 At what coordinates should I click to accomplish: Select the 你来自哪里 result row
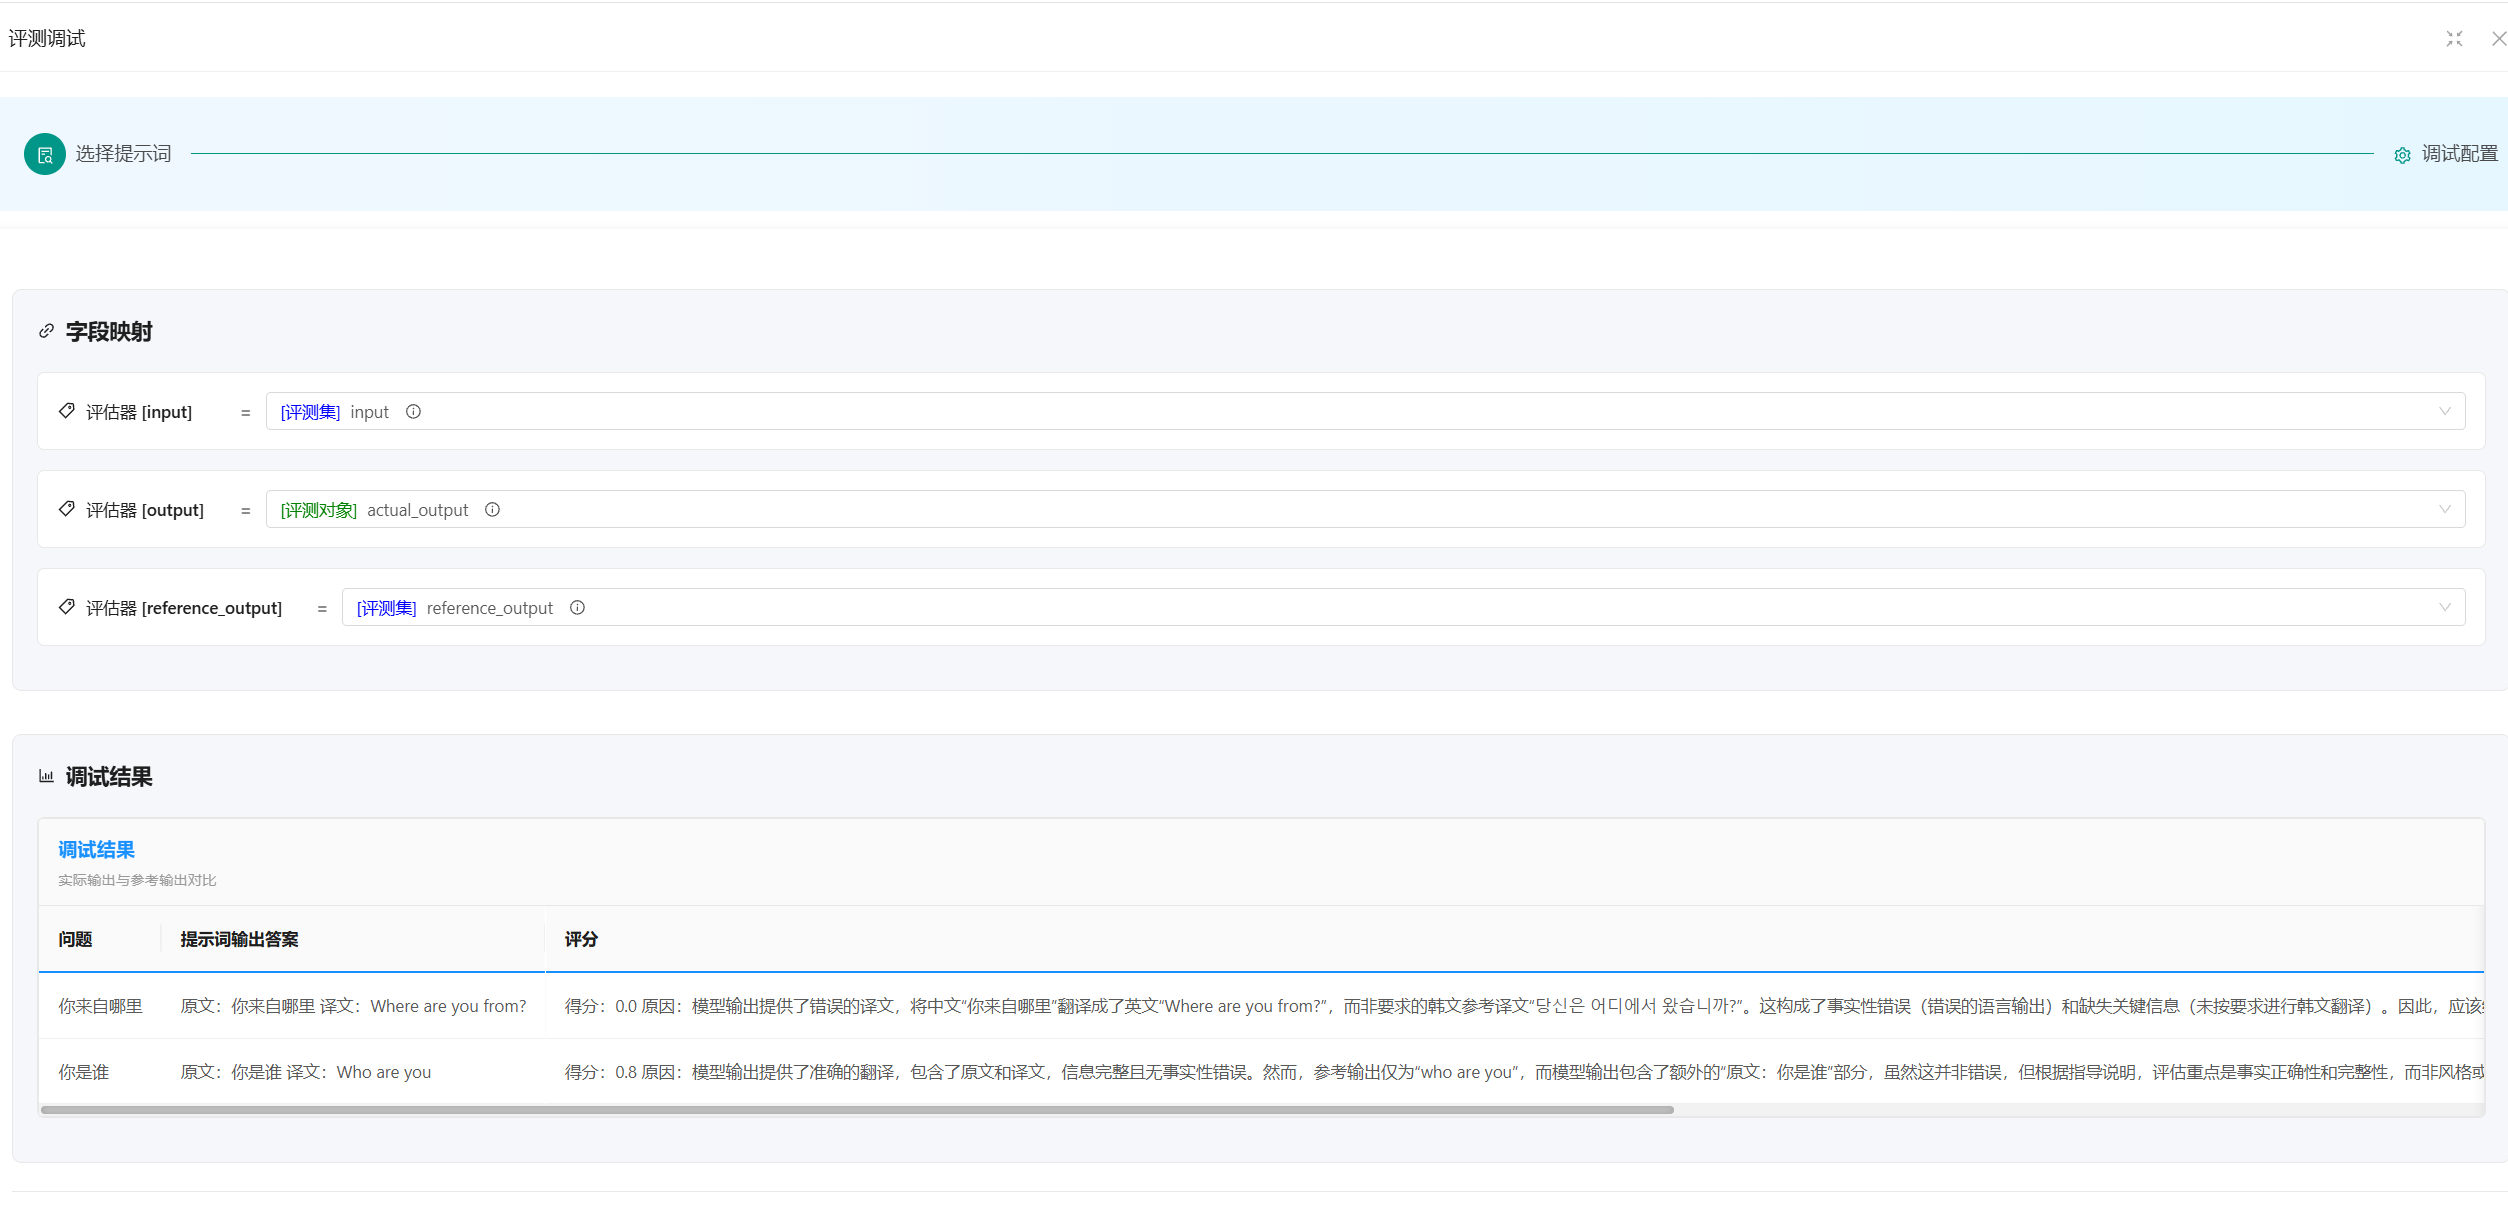point(100,1006)
